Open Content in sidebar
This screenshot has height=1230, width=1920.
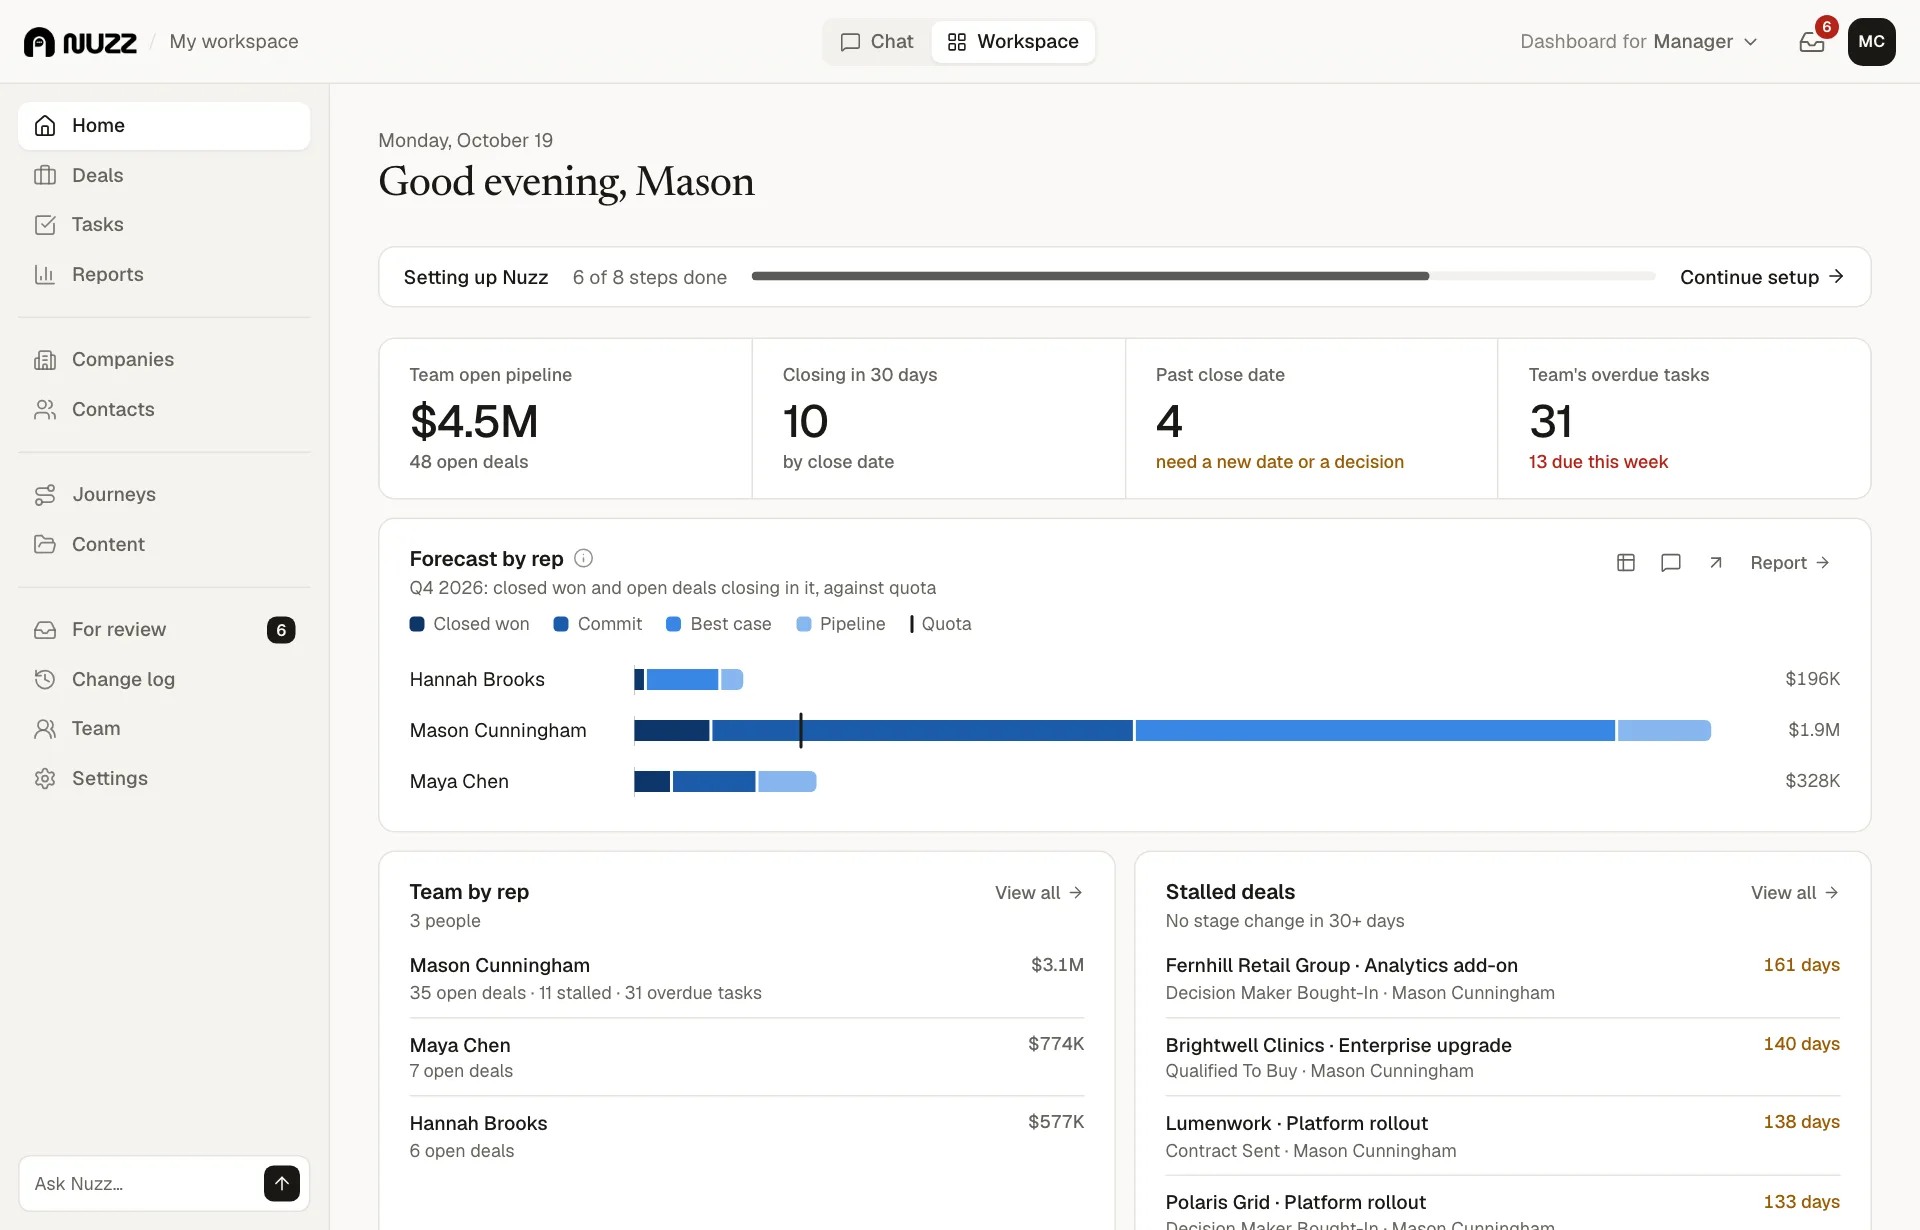[164, 544]
